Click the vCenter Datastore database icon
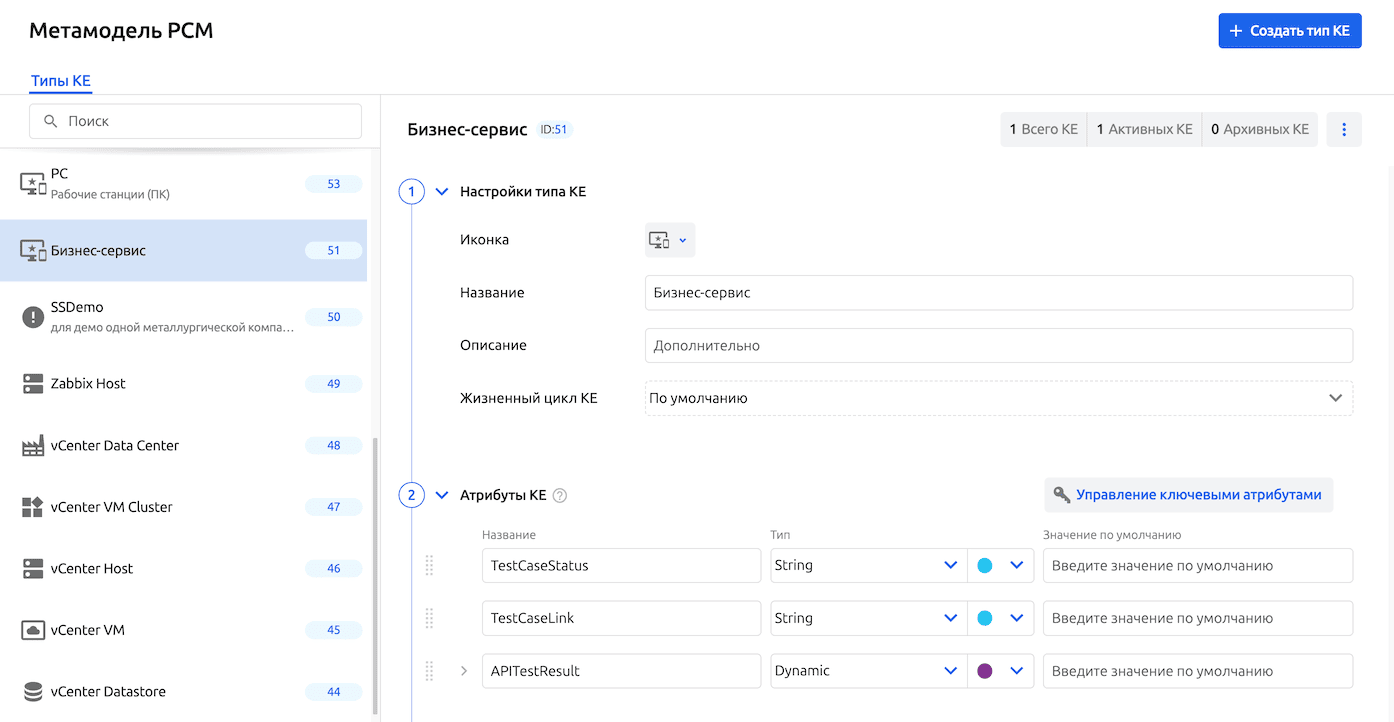The height and width of the screenshot is (722, 1394). coord(33,692)
